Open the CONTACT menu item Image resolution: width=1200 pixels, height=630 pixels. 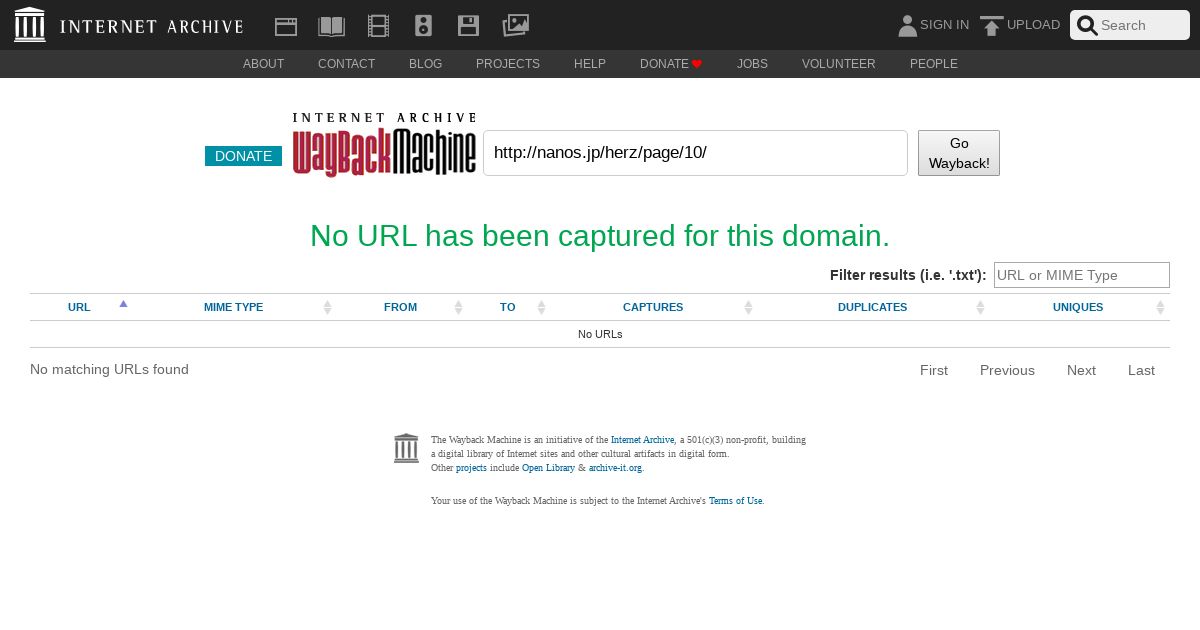346,64
